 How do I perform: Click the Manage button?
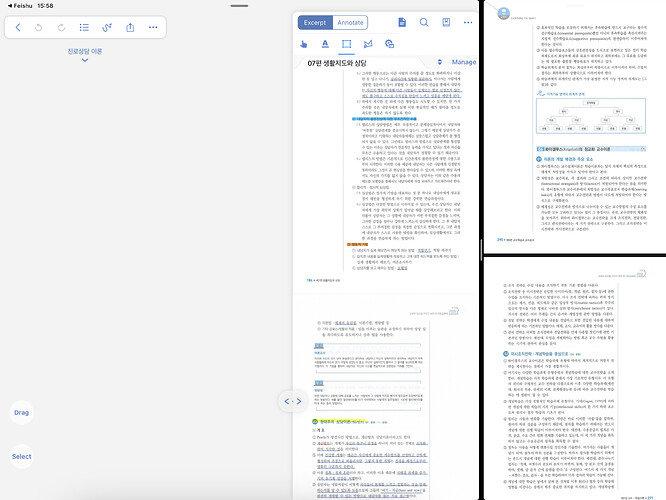[x=464, y=62]
